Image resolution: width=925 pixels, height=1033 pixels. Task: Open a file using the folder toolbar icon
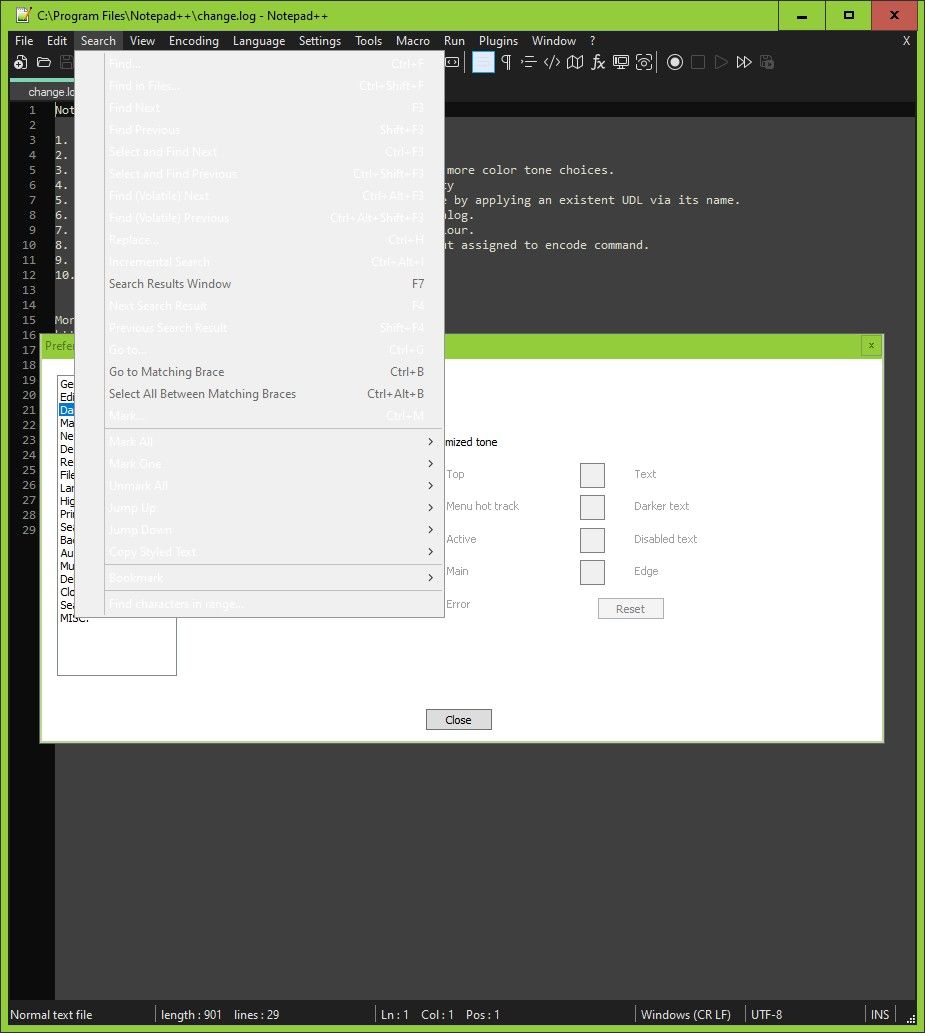(43, 62)
